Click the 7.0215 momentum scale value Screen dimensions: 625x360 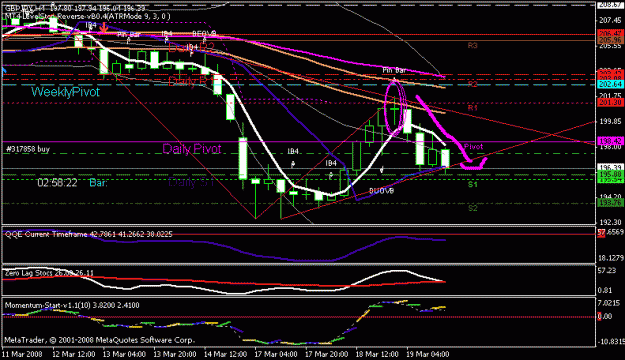coord(609,303)
